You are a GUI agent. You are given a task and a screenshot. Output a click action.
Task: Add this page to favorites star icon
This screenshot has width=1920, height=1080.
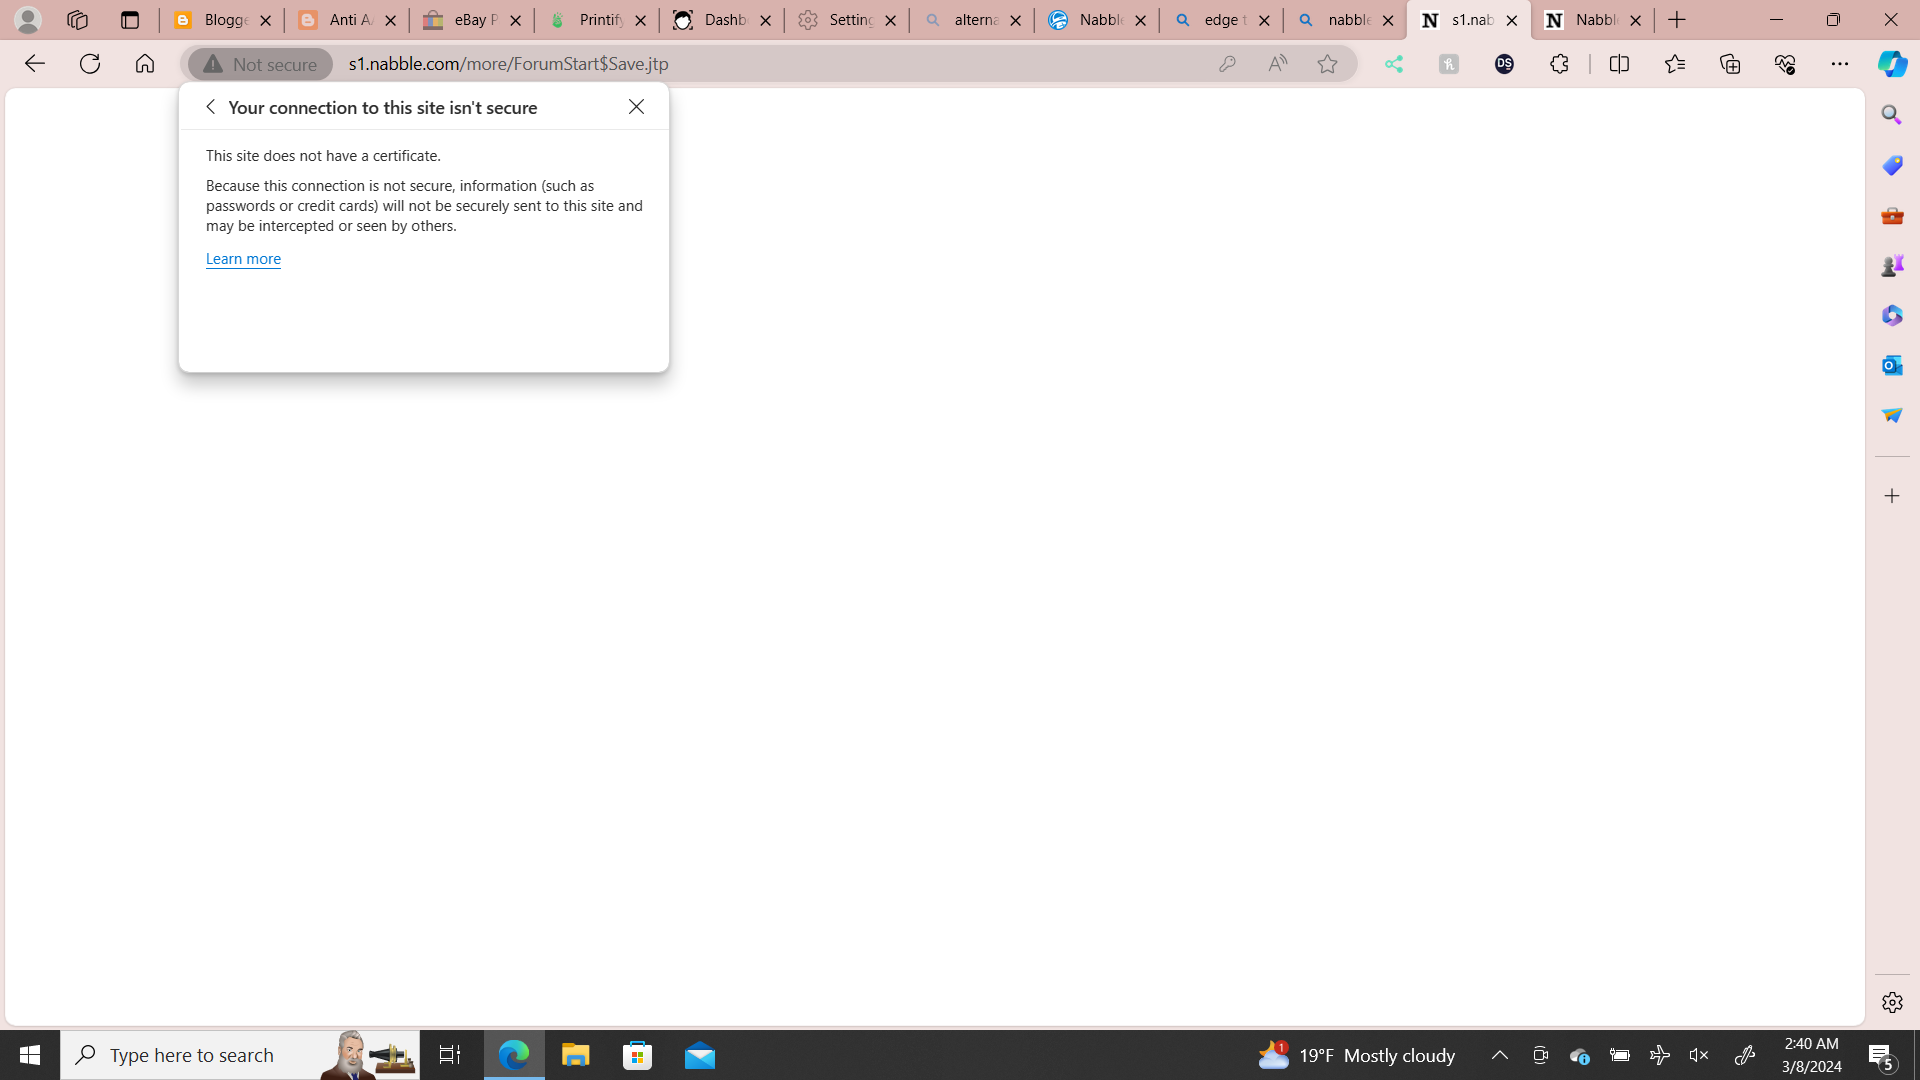pos(1327,64)
